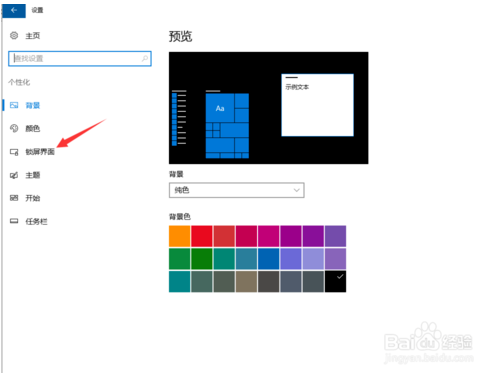Choose the dark charcoal gray swatch

pyautogui.click(x=269, y=282)
